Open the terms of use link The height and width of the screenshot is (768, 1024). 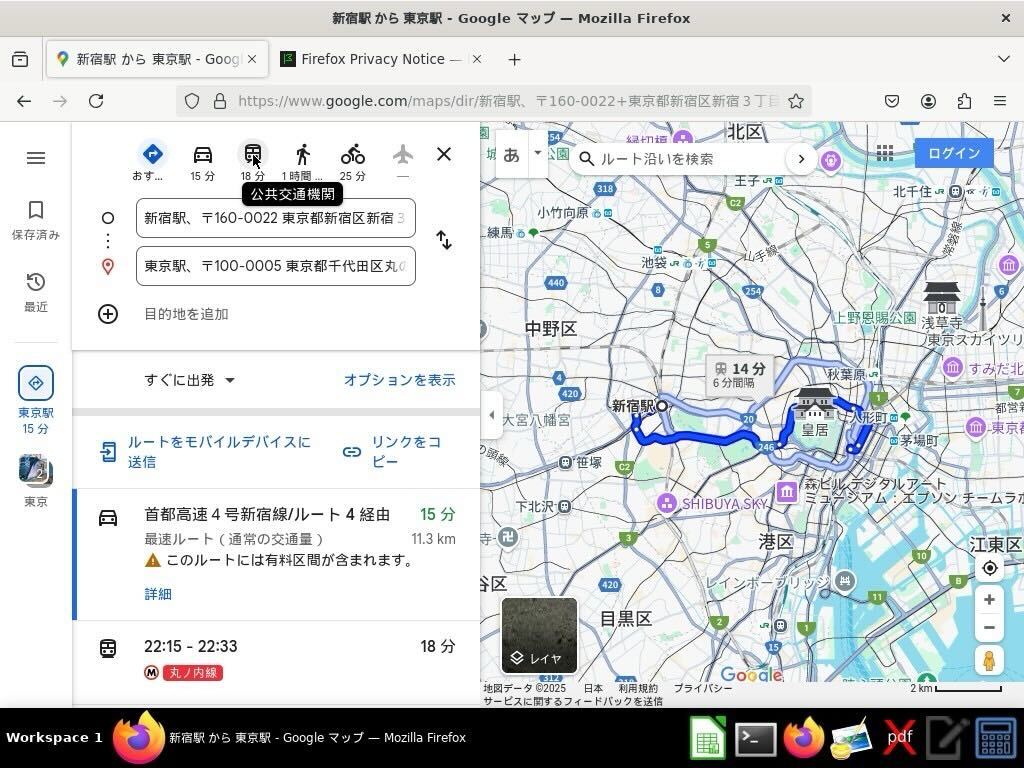pos(638,688)
